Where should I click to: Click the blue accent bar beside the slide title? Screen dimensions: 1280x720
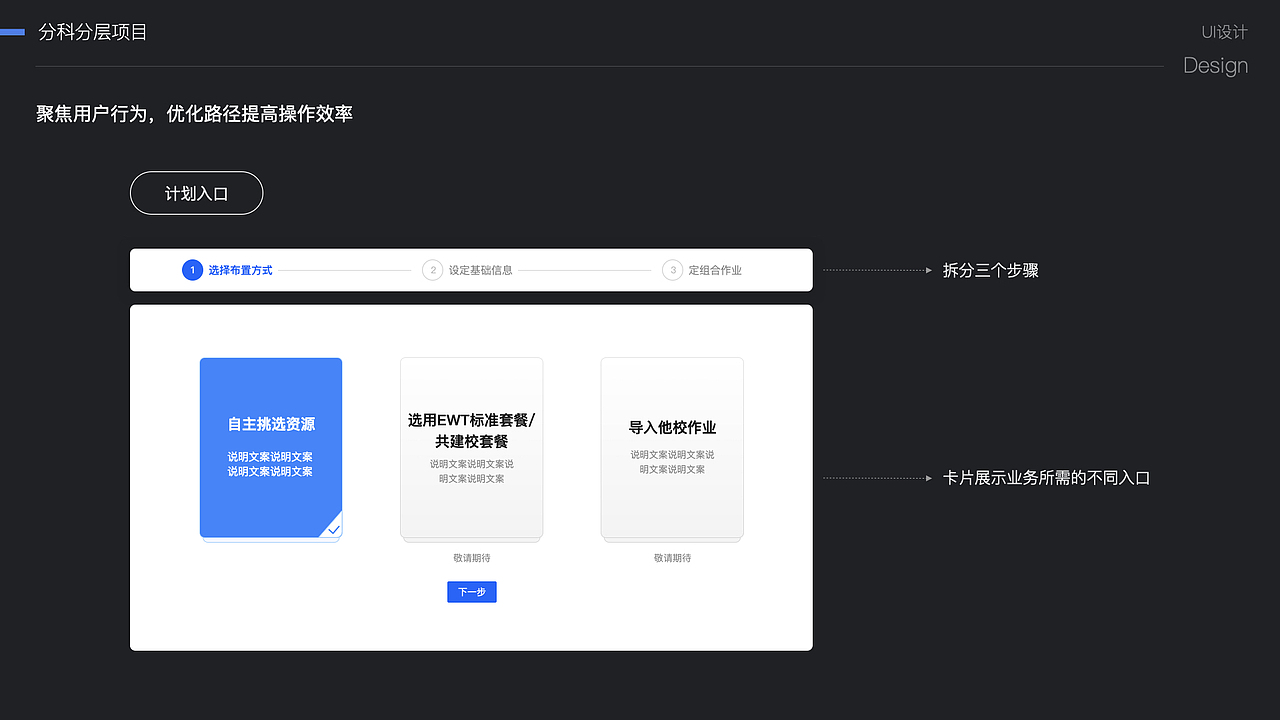point(12,31)
